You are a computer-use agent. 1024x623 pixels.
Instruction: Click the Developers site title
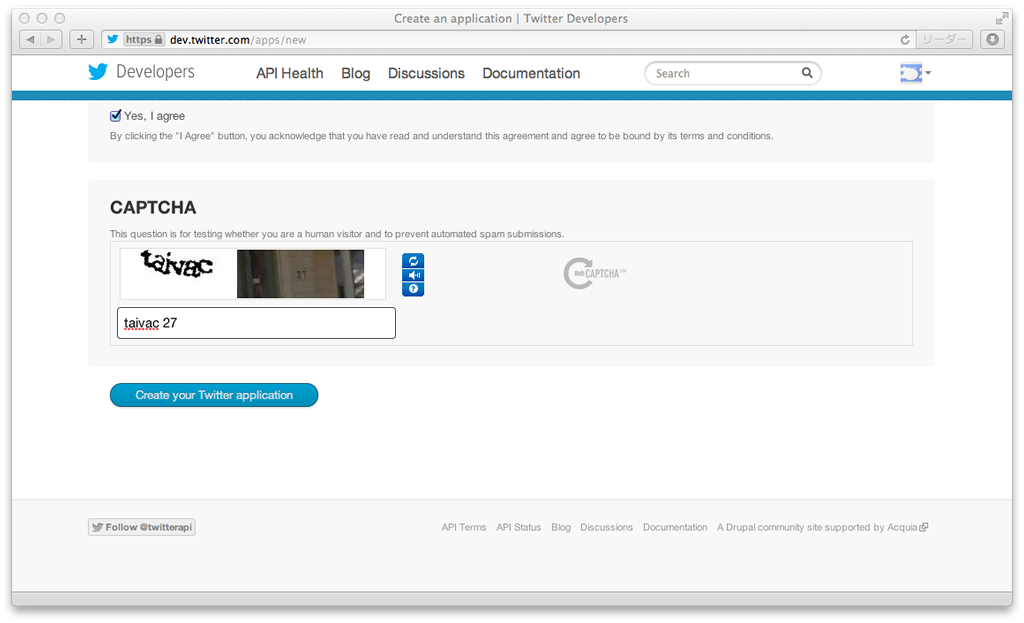click(x=155, y=71)
